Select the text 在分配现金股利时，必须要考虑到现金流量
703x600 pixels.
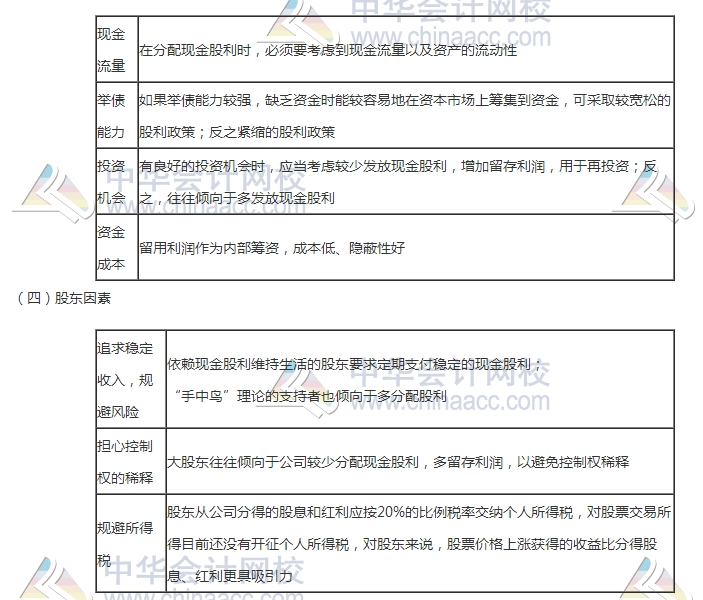272,50
